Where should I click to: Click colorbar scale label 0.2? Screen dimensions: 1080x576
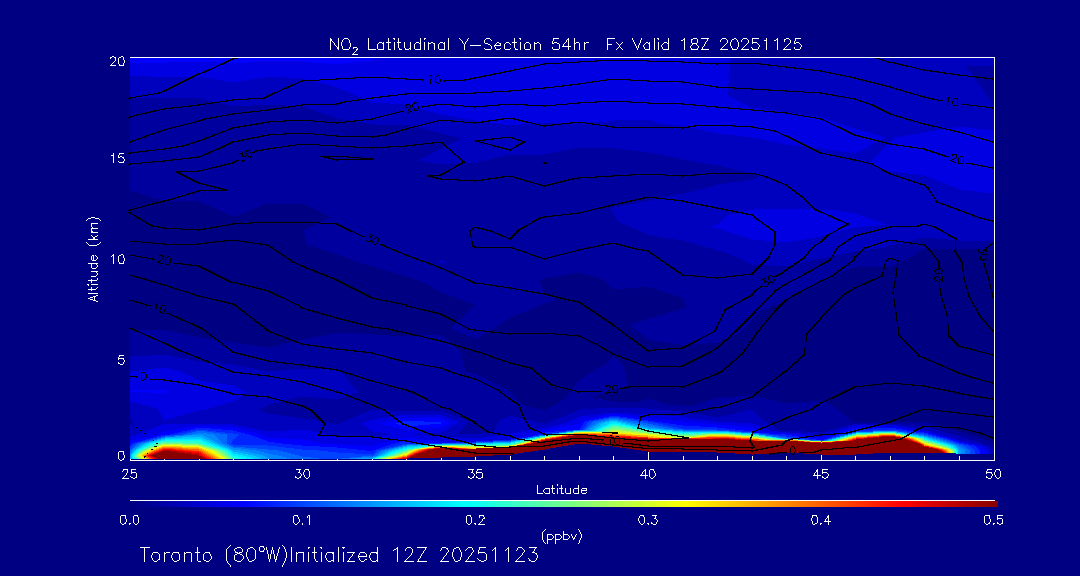pyautogui.click(x=475, y=521)
